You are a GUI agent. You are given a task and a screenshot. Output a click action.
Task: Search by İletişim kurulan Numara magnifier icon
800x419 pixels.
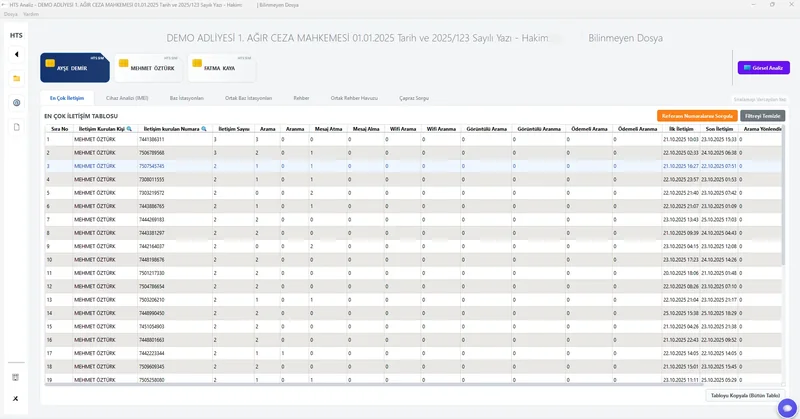[205, 129]
